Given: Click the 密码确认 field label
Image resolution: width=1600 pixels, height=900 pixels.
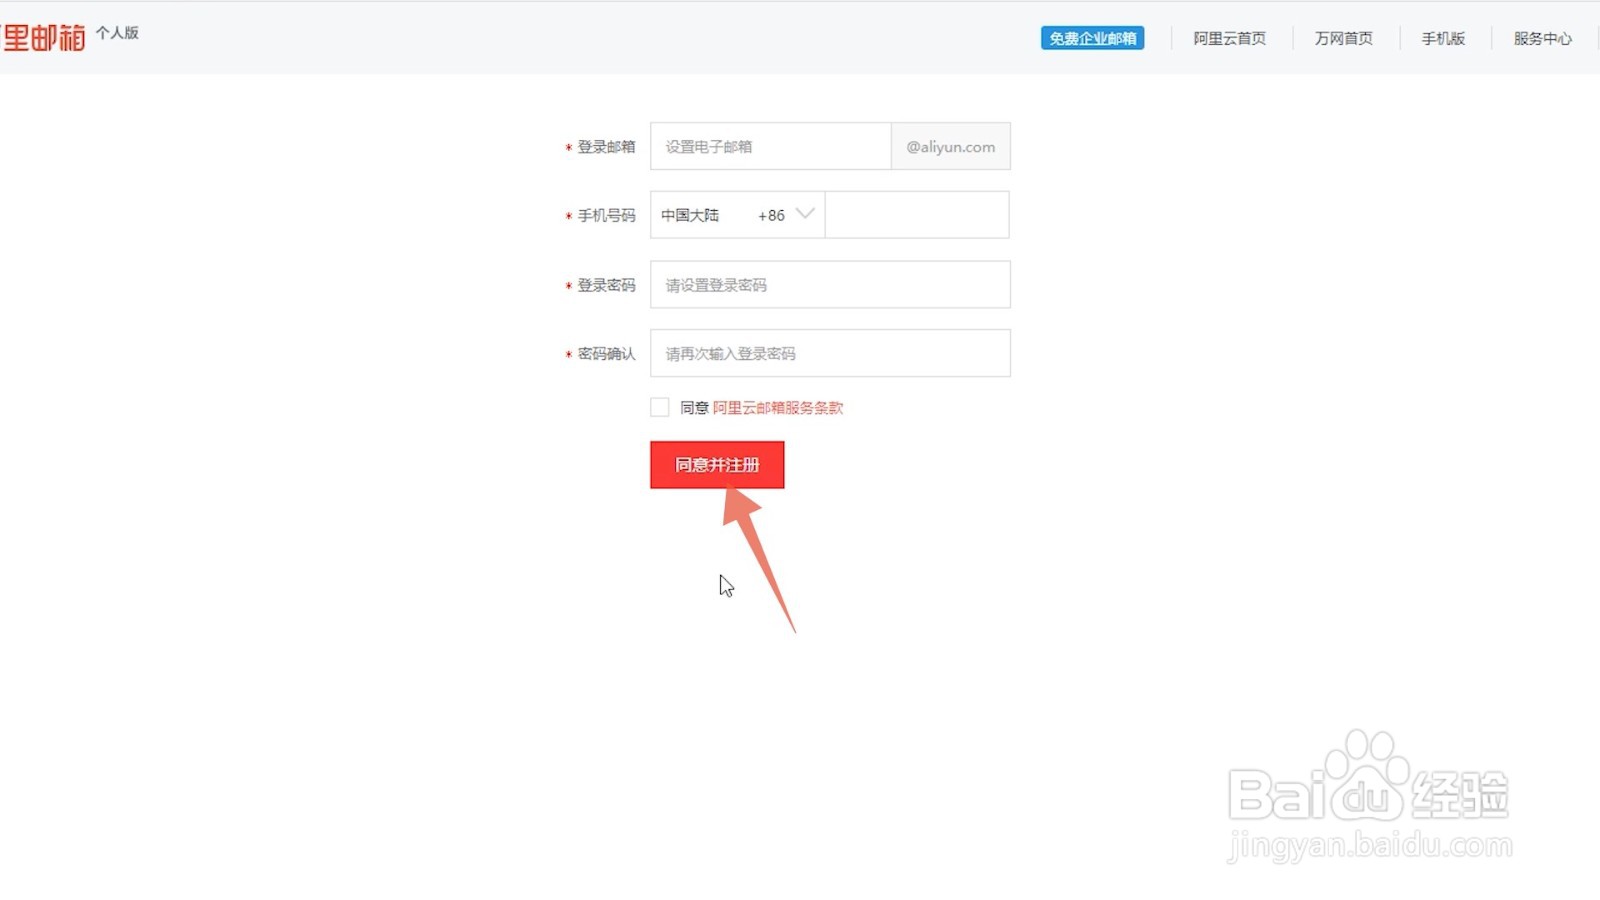Looking at the screenshot, I should [606, 354].
